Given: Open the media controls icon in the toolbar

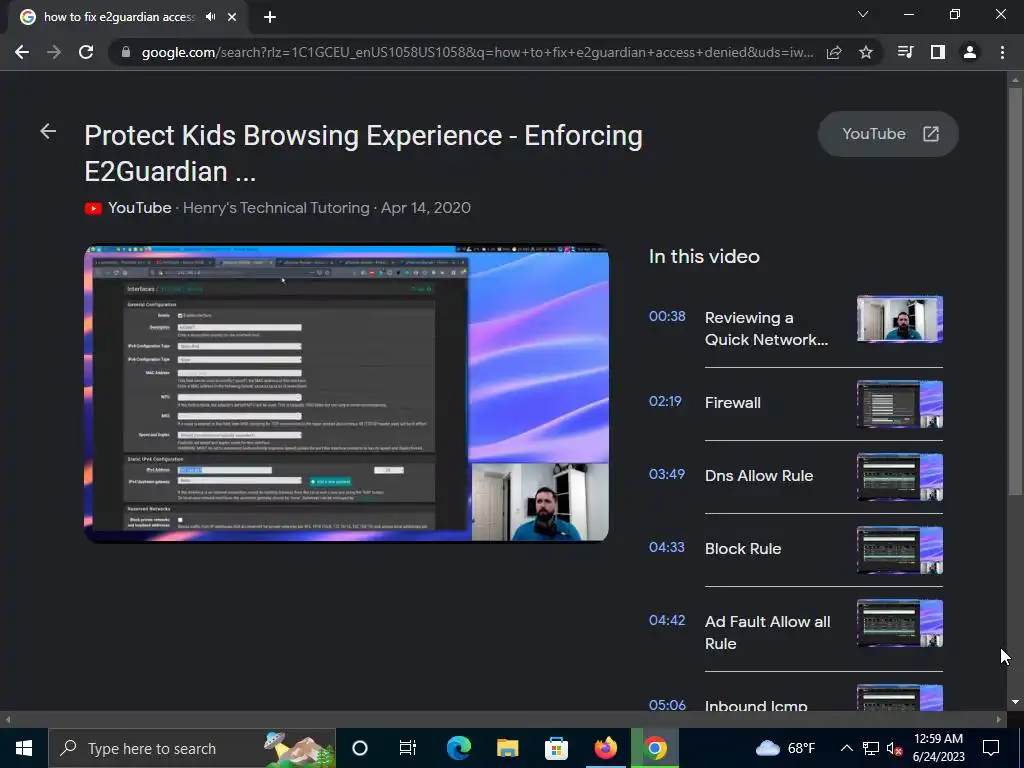Looking at the screenshot, I should click(906, 52).
